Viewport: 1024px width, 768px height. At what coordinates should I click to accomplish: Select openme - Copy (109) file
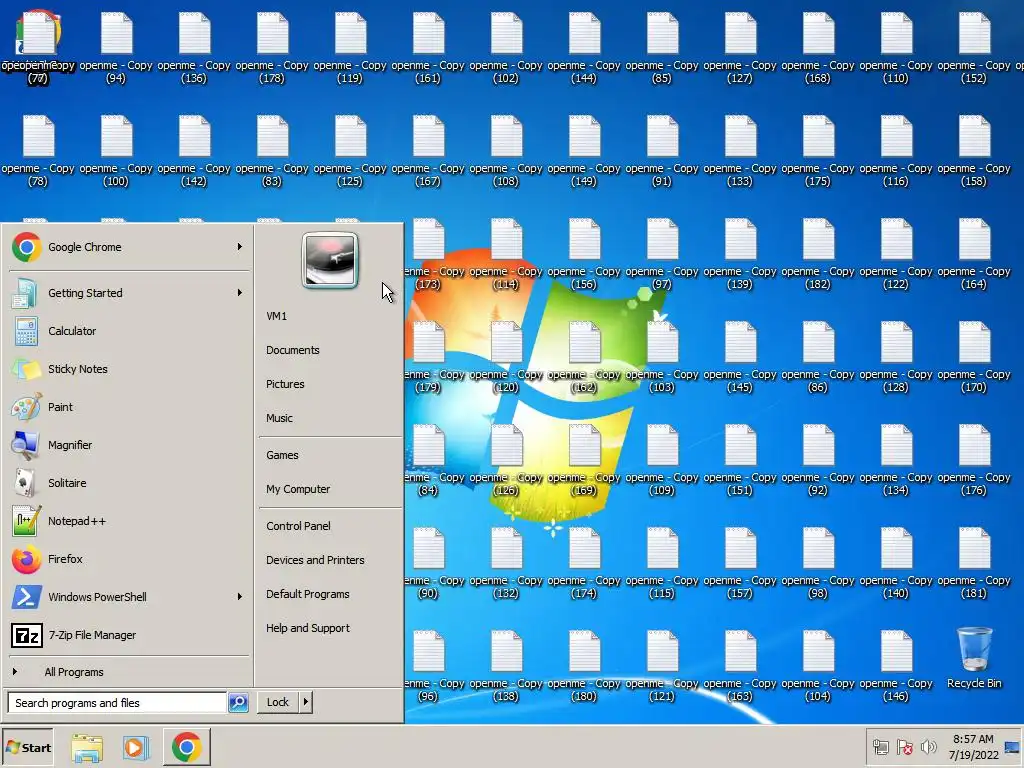pos(662,460)
